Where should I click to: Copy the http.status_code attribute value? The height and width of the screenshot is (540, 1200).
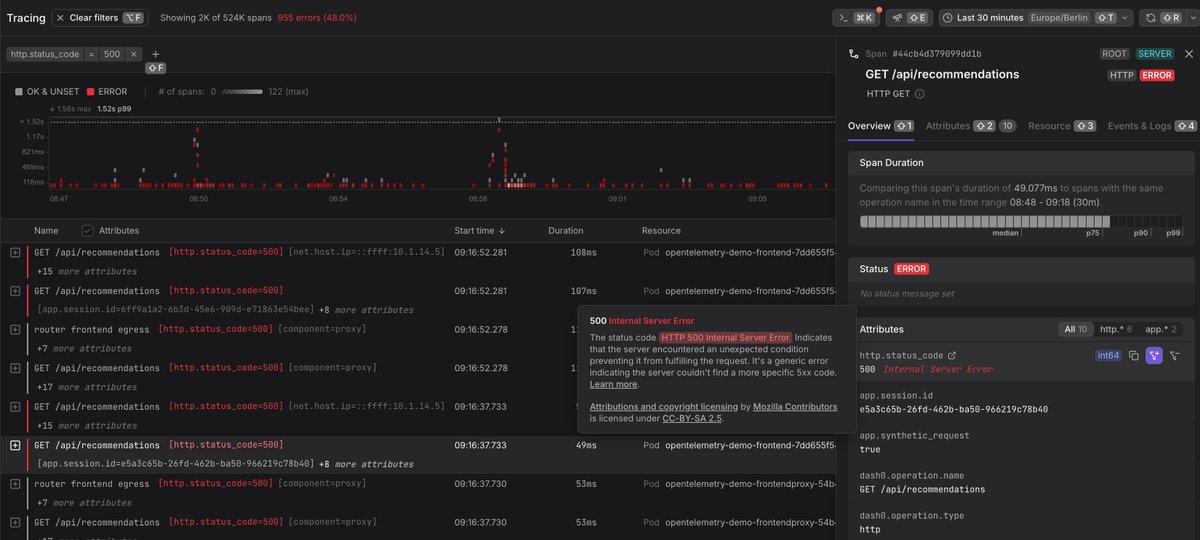[x=1134, y=355]
